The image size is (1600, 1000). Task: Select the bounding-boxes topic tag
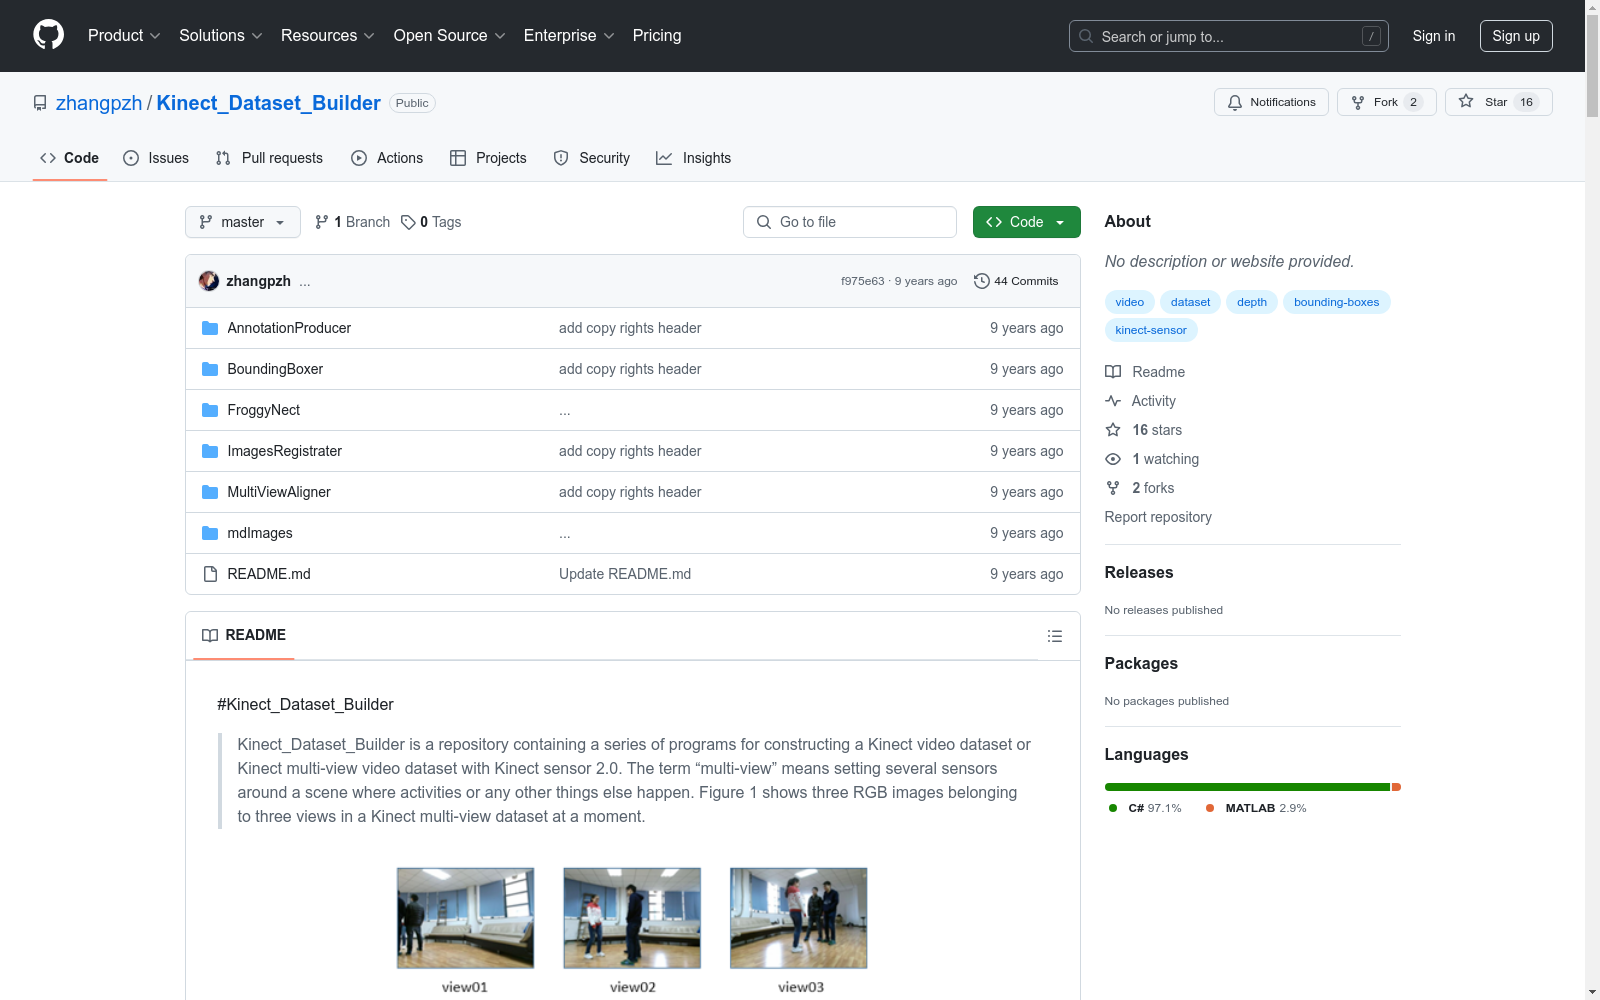click(1336, 302)
